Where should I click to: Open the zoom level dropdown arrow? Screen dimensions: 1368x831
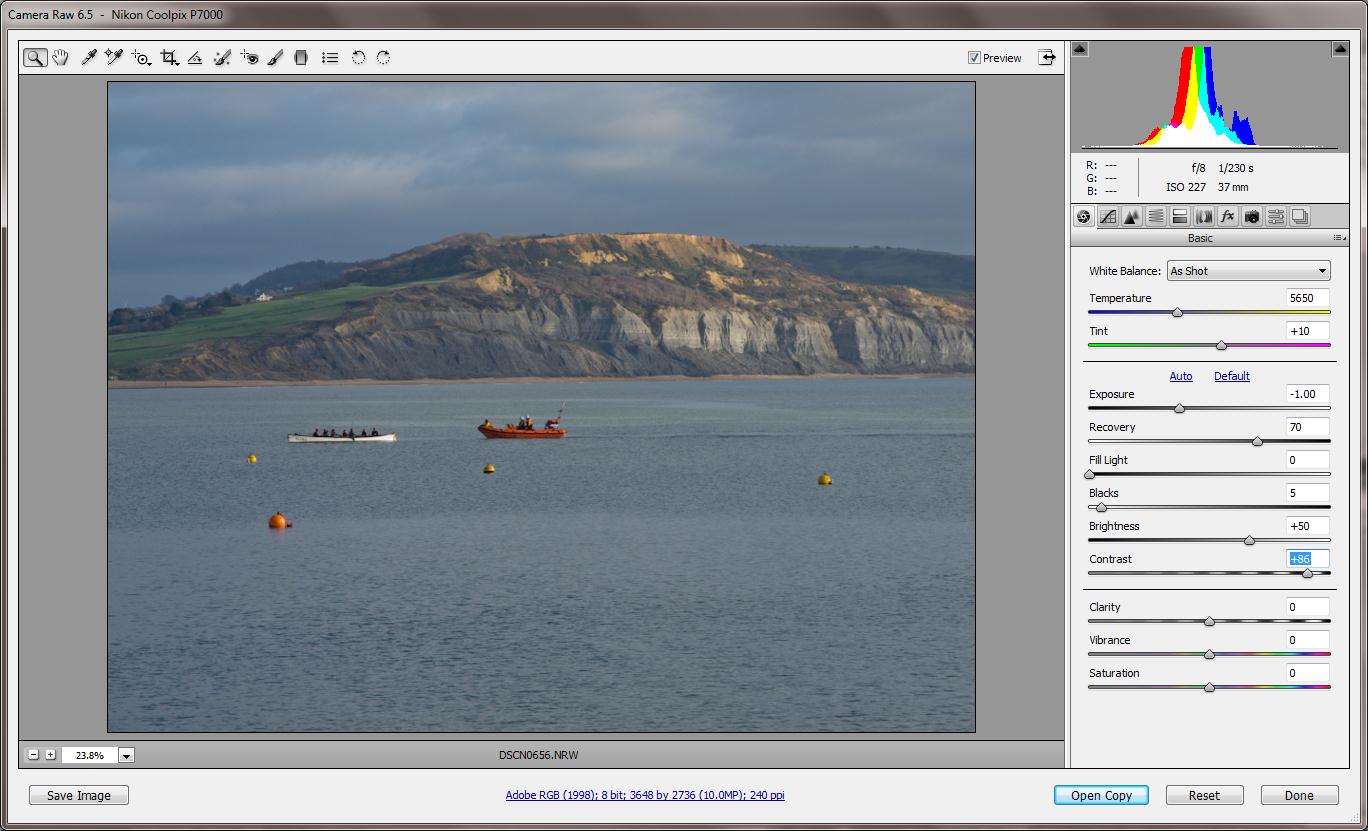click(126, 756)
